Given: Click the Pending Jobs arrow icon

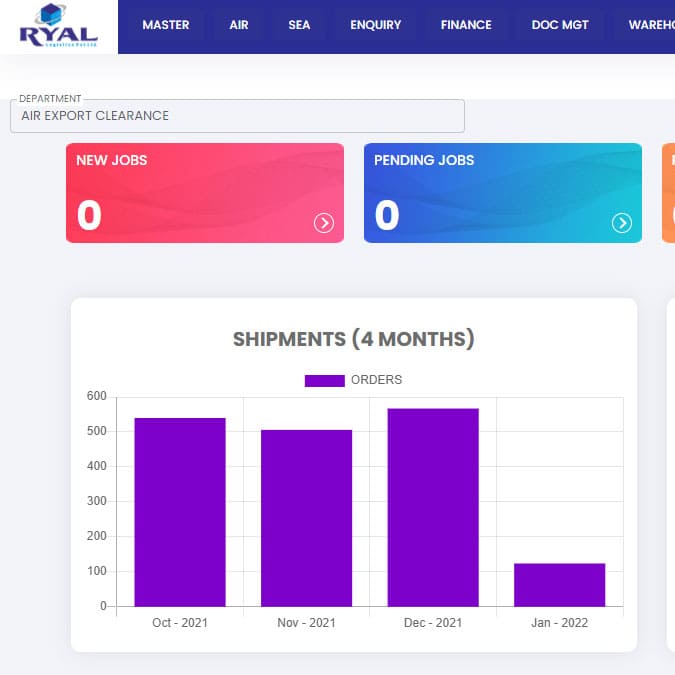Looking at the screenshot, I should [x=622, y=223].
